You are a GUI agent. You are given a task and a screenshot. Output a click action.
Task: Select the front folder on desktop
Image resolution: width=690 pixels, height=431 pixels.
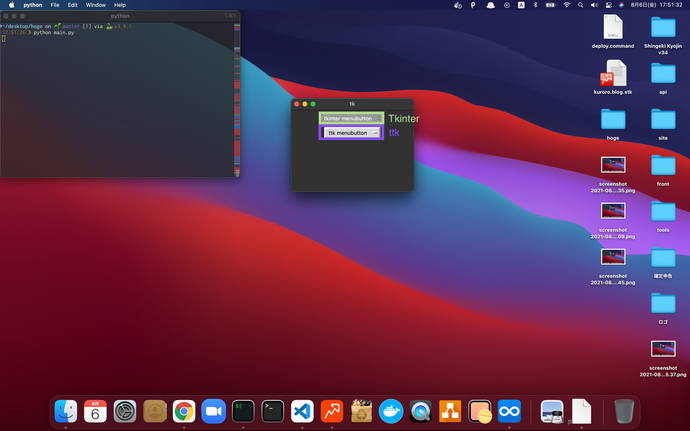tap(663, 166)
